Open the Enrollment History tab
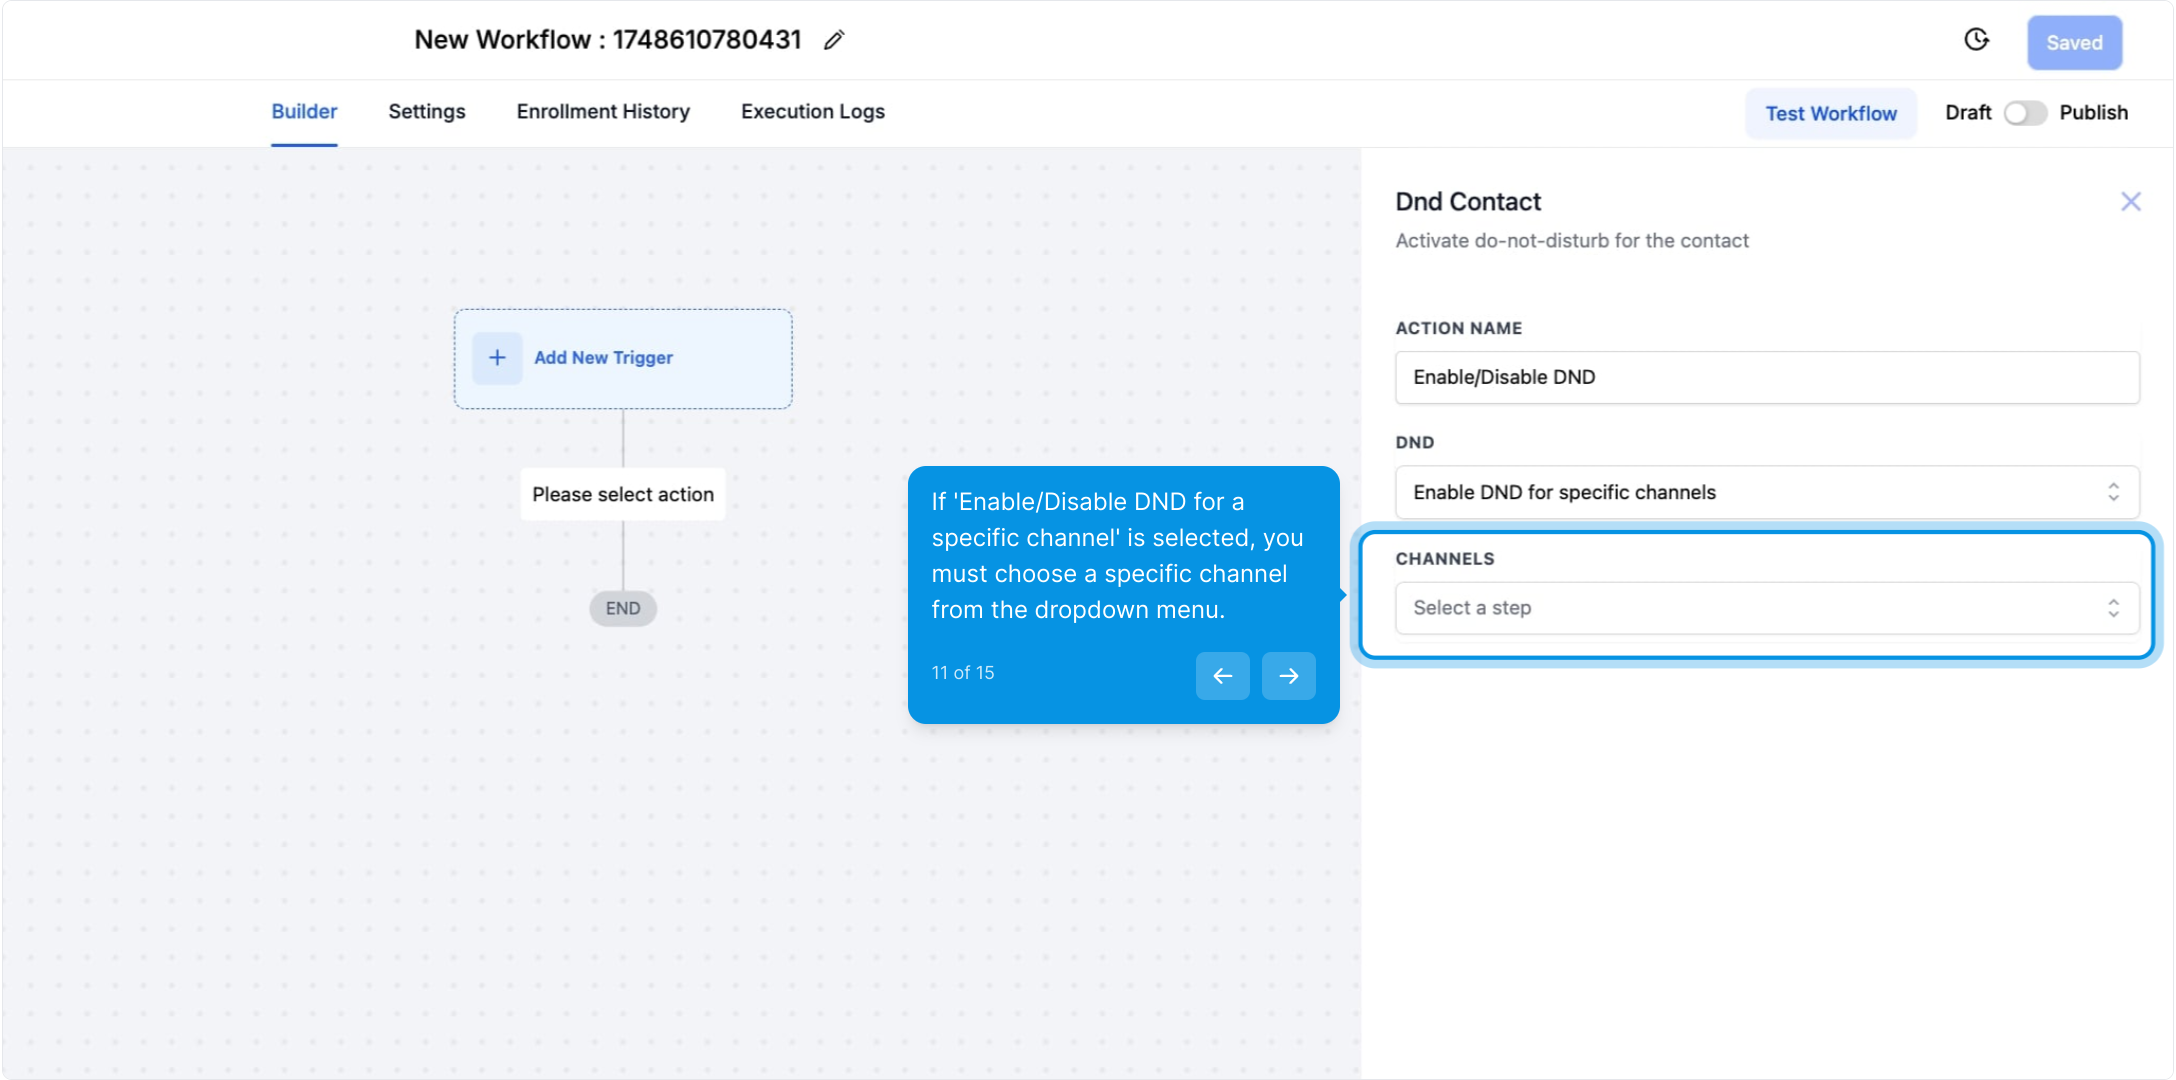Image resolution: width=2176 pixels, height=1080 pixels. coord(603,112)
